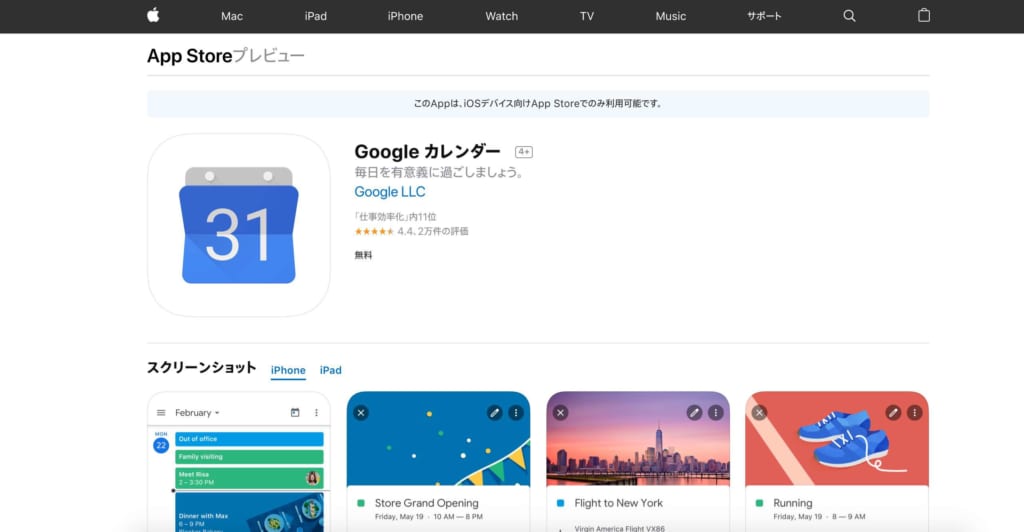Viewport: 1024px width, 532px height.
Task: Click the 4.4 rating count text
Action: [x=433, y=231]
